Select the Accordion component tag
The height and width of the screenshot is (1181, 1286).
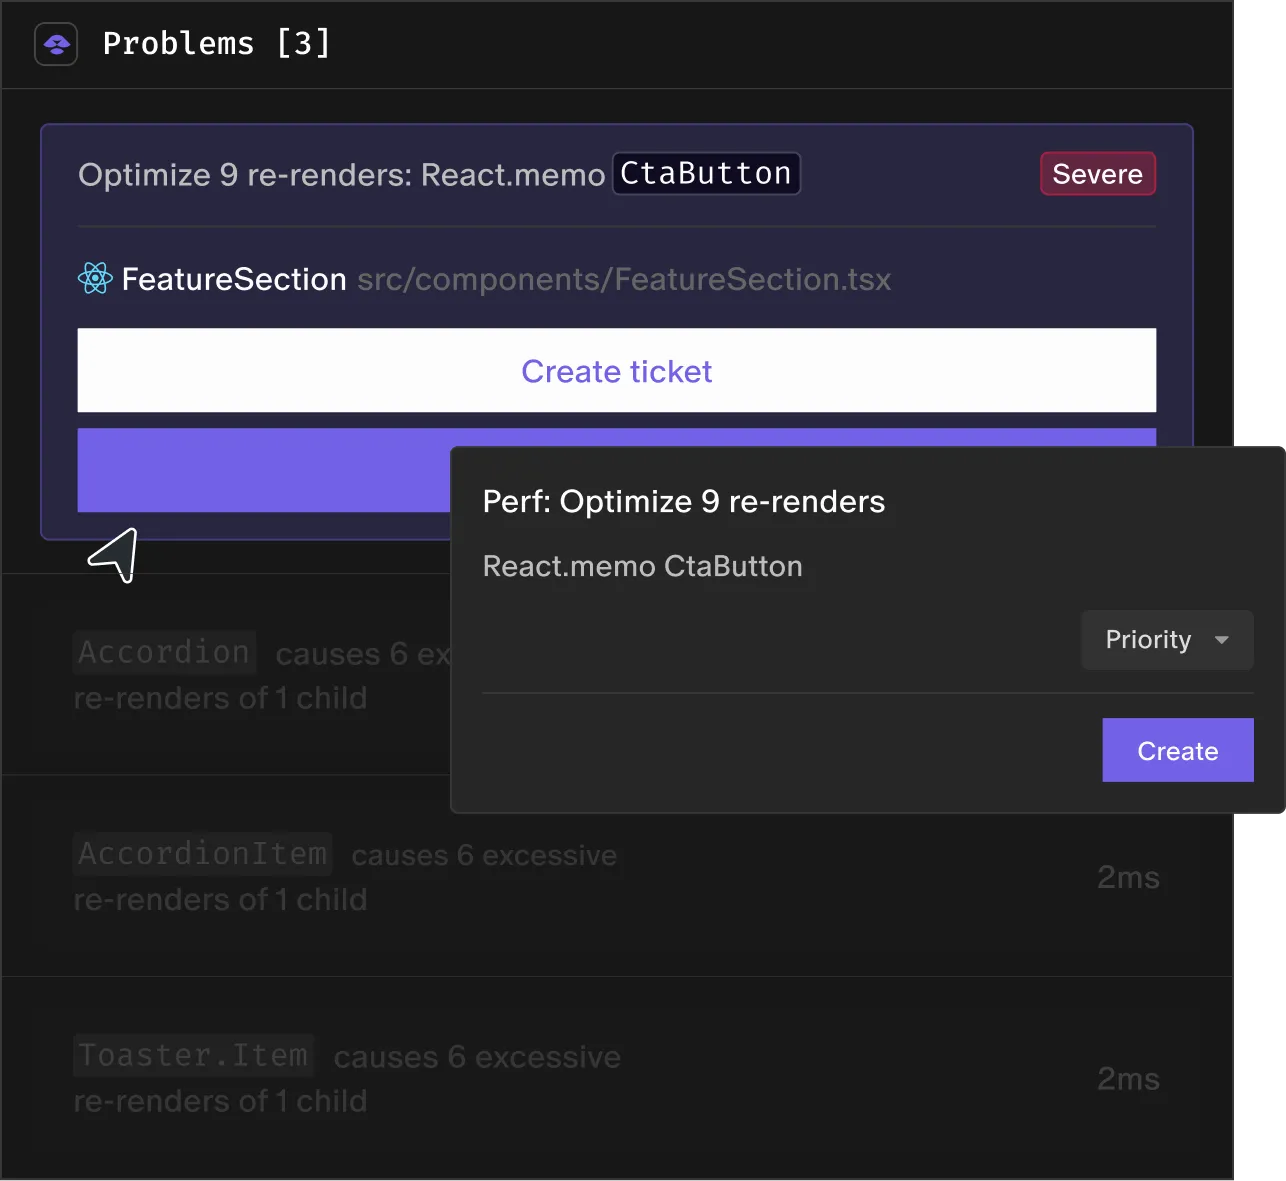[x=163, y=652]
